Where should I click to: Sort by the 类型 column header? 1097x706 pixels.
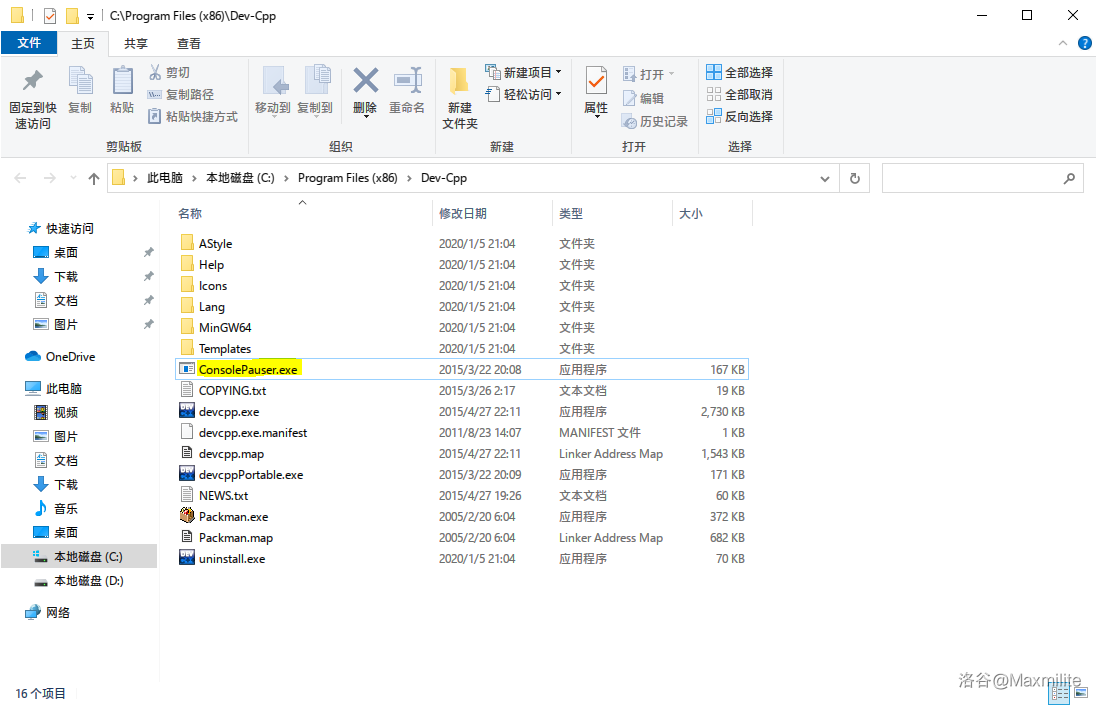[612, 213]
